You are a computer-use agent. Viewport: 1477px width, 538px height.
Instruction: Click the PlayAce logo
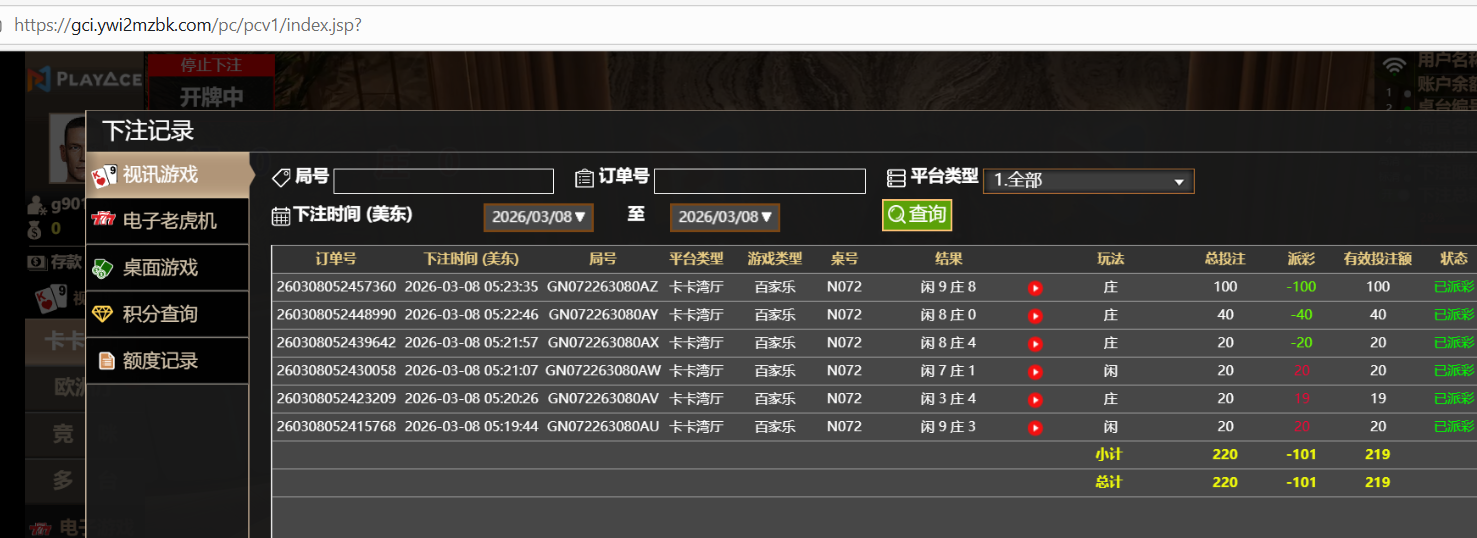[85, 79]
